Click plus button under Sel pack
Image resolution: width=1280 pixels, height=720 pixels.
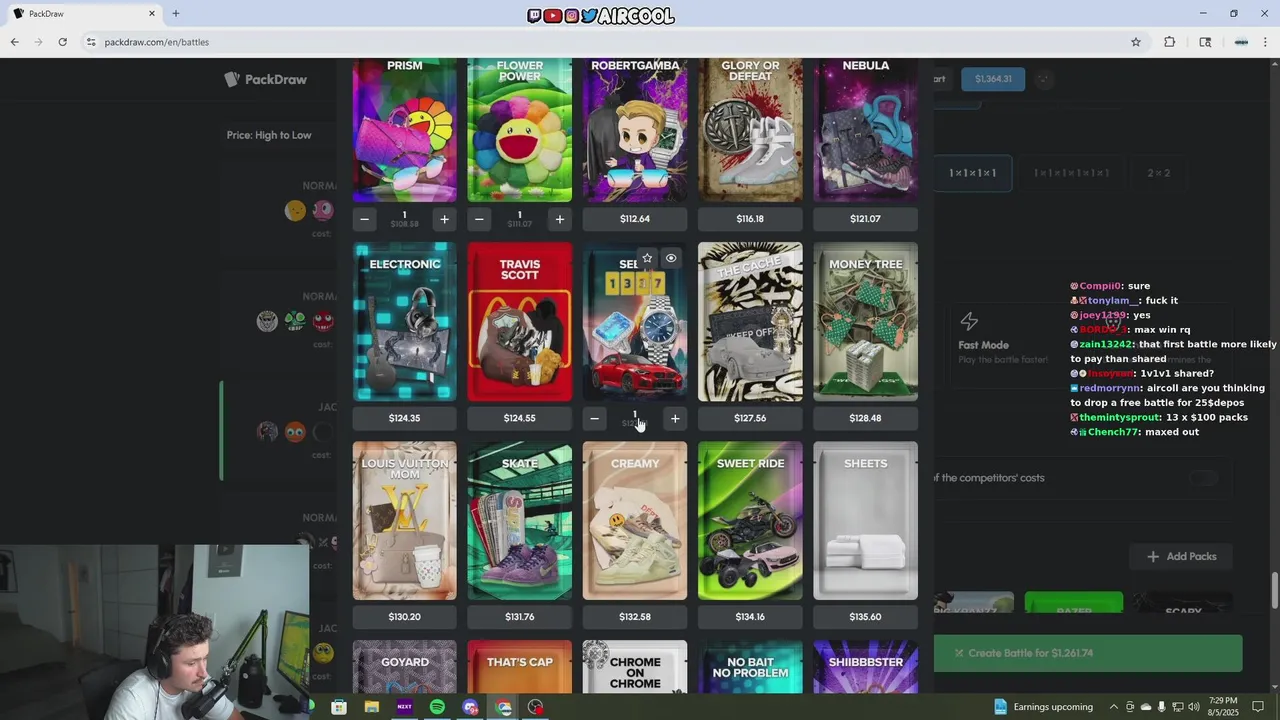[x=675, y=419]
